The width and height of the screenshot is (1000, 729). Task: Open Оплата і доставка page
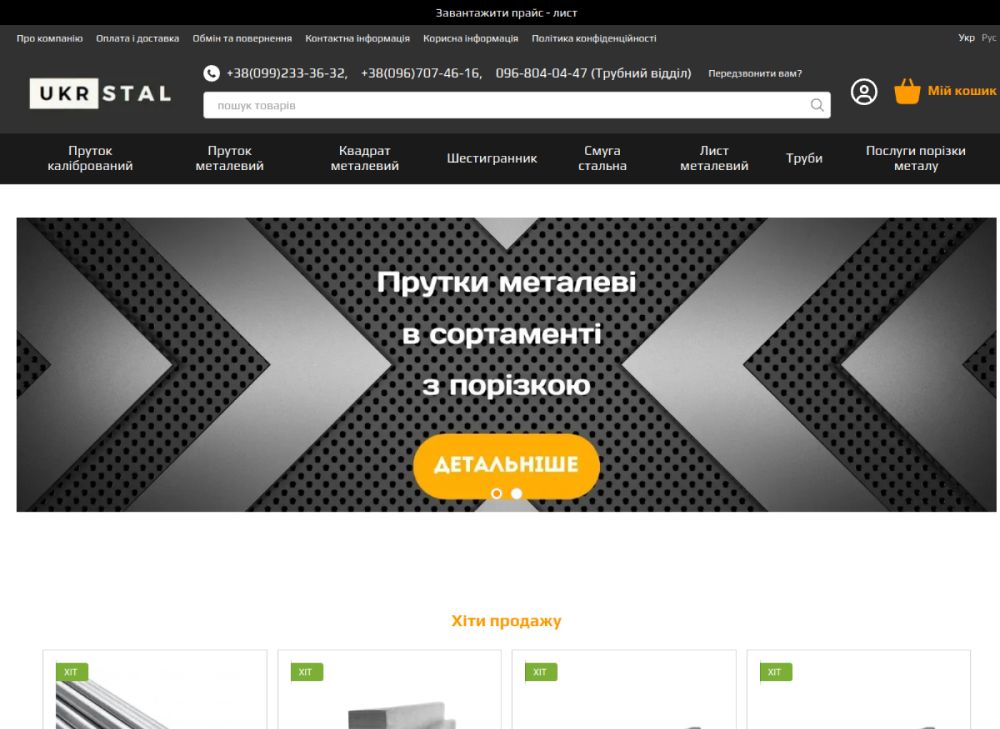[138, 38]
